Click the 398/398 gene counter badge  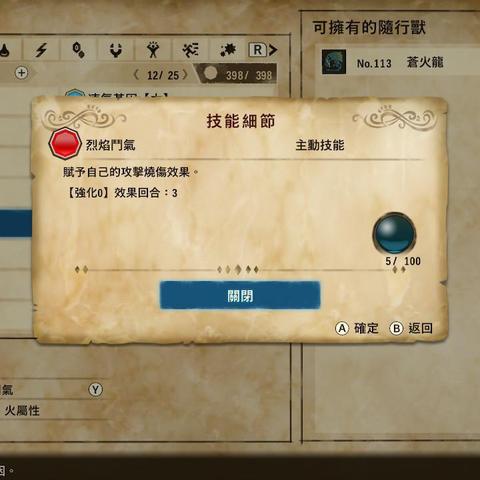pyautogui.click(x=238, y=74)
